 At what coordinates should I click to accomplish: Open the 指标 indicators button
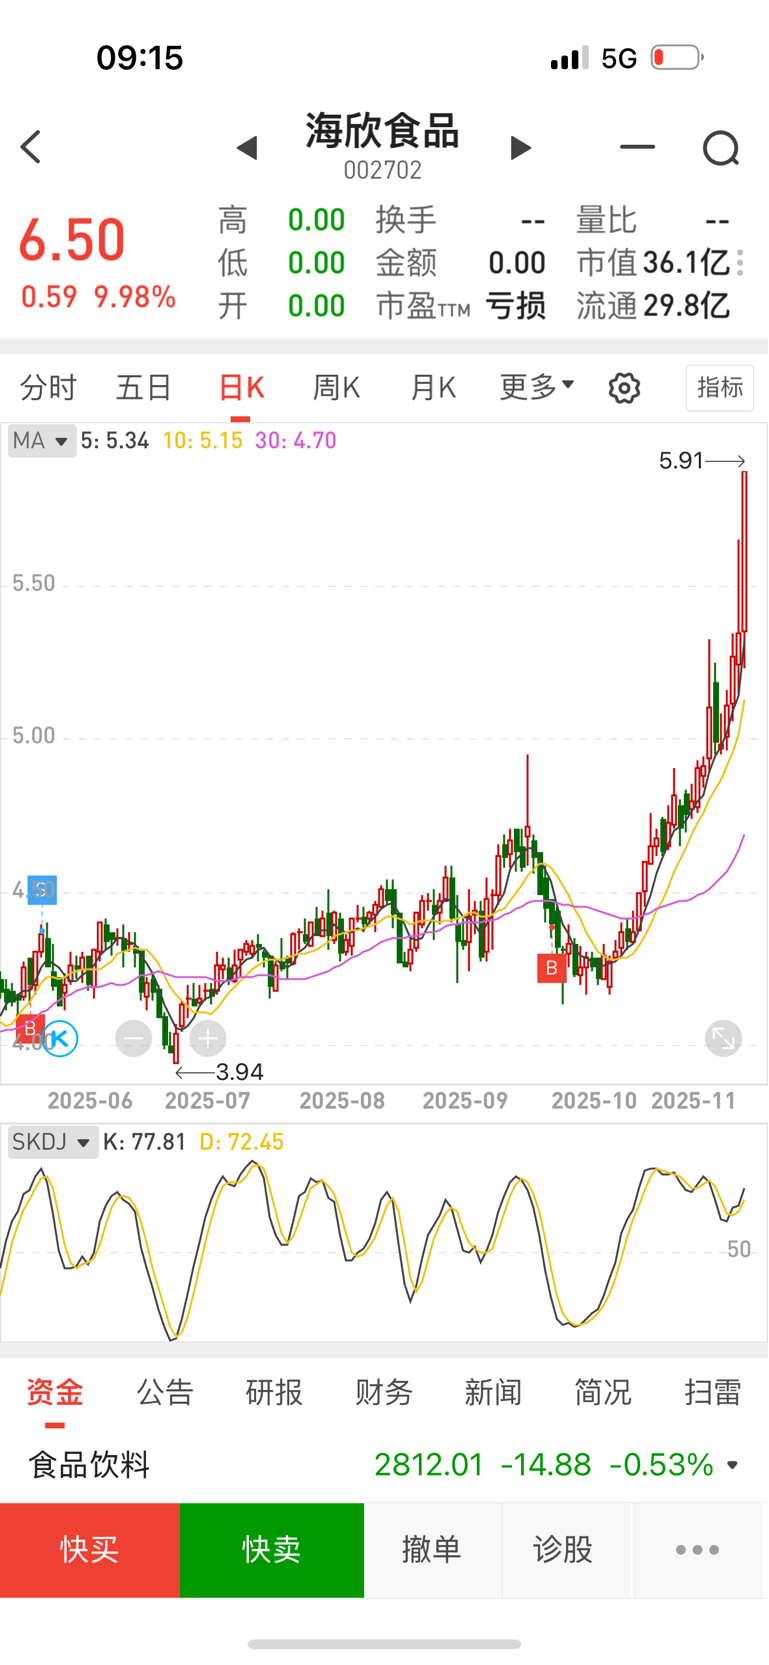coord(720,387)
